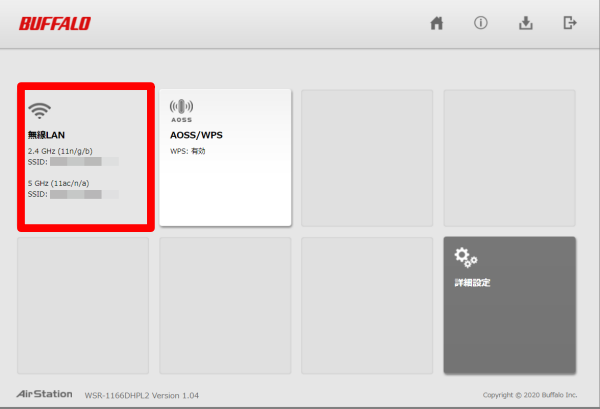Click the AOSS antenna icon
This screenshot has width=600, height=409.
[x=181, y=111]
